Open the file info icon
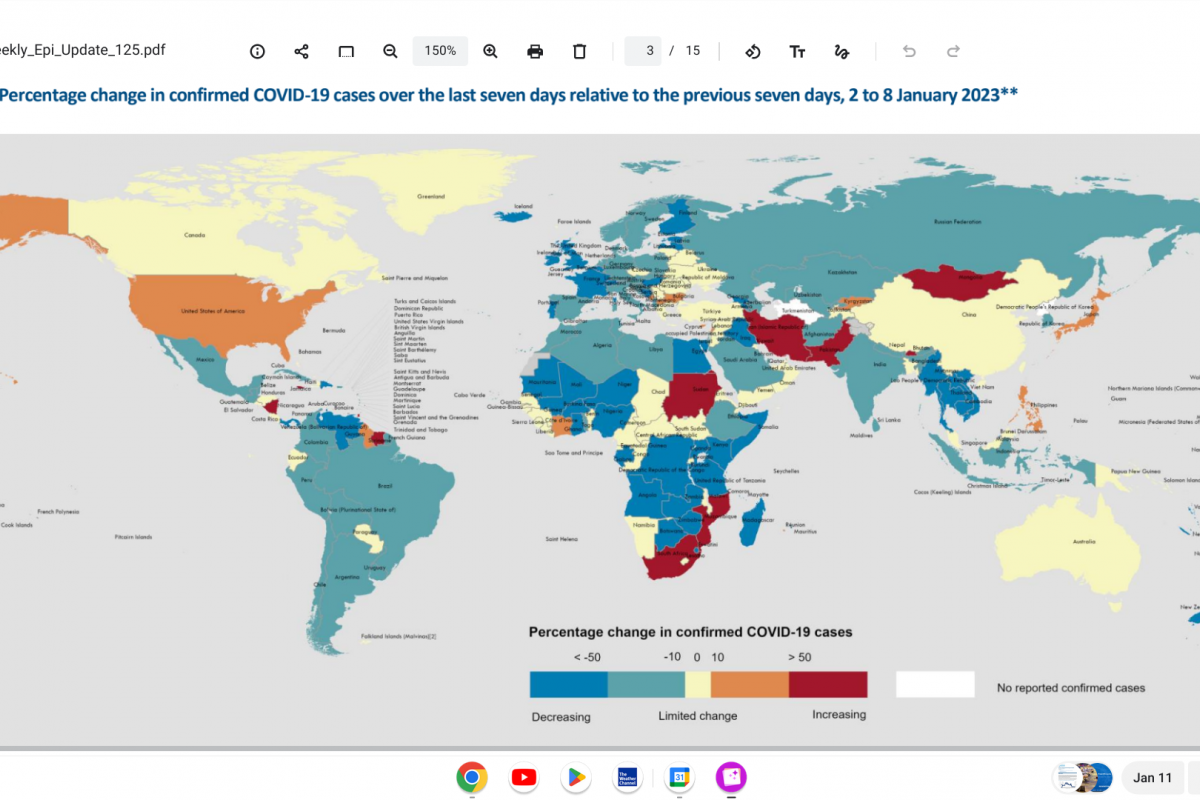This screenshot has height=800, width=1200. [257, 51]
